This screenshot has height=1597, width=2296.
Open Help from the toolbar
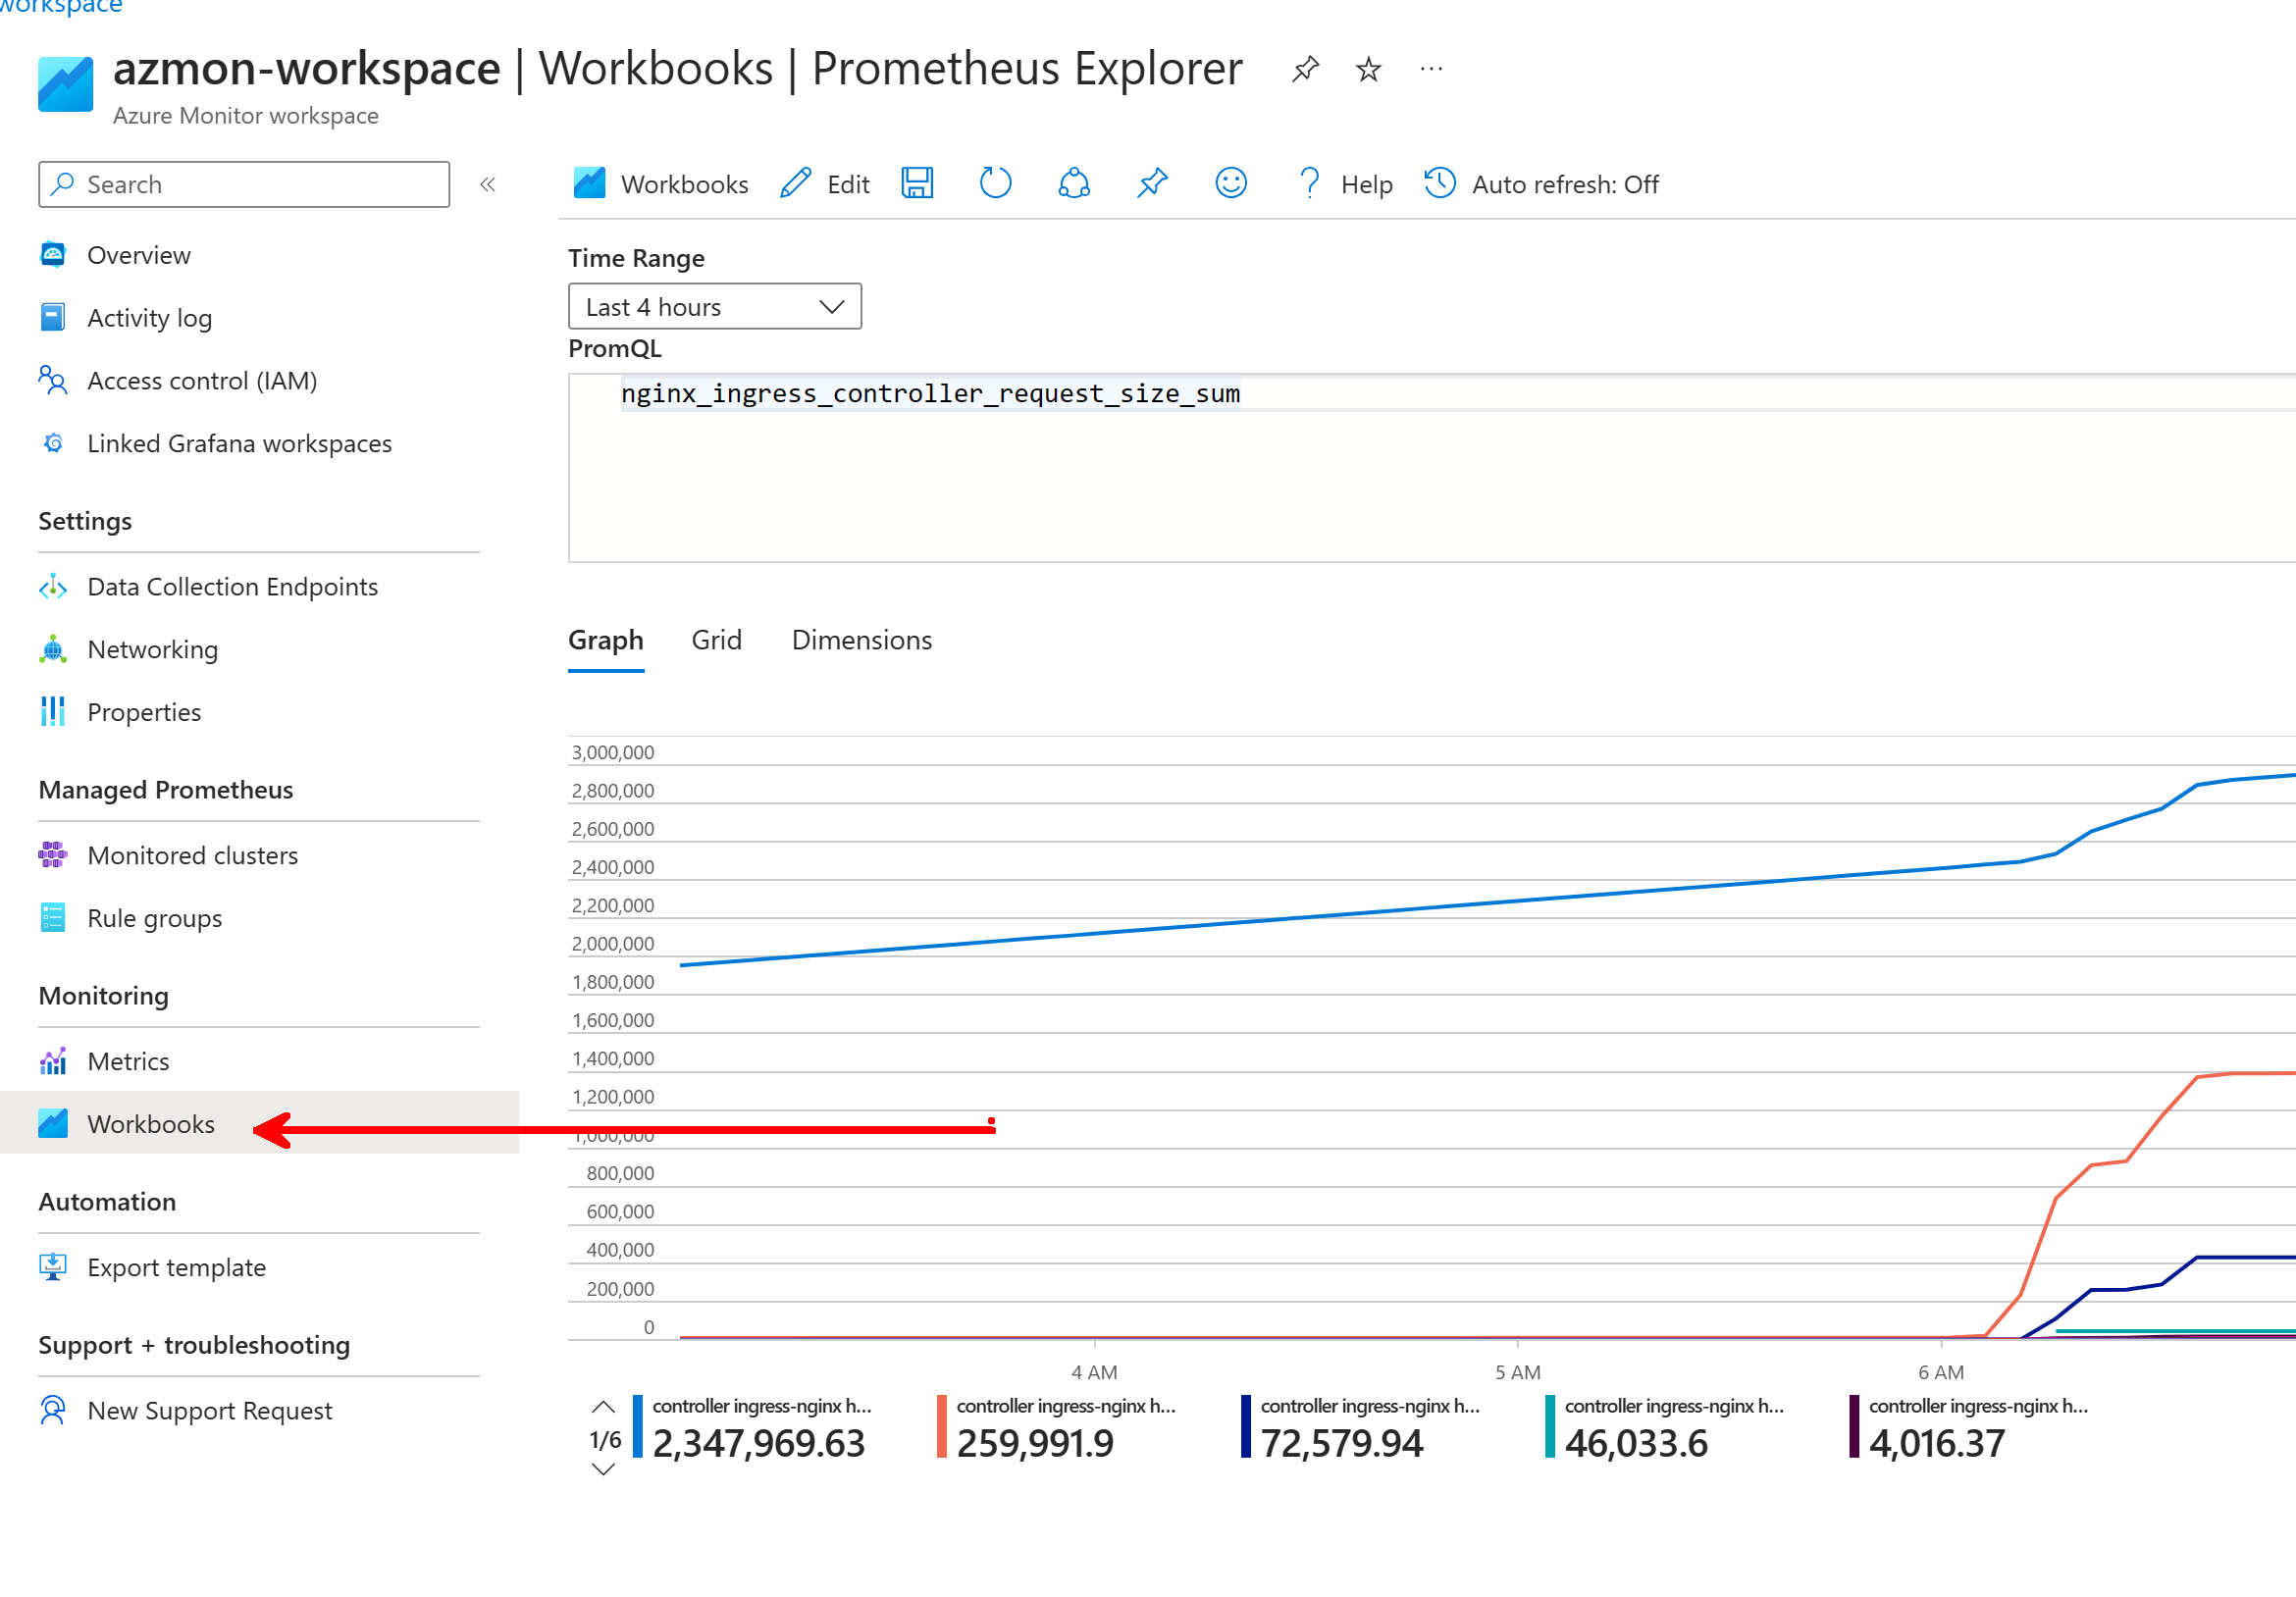[x=1343, y=183]
